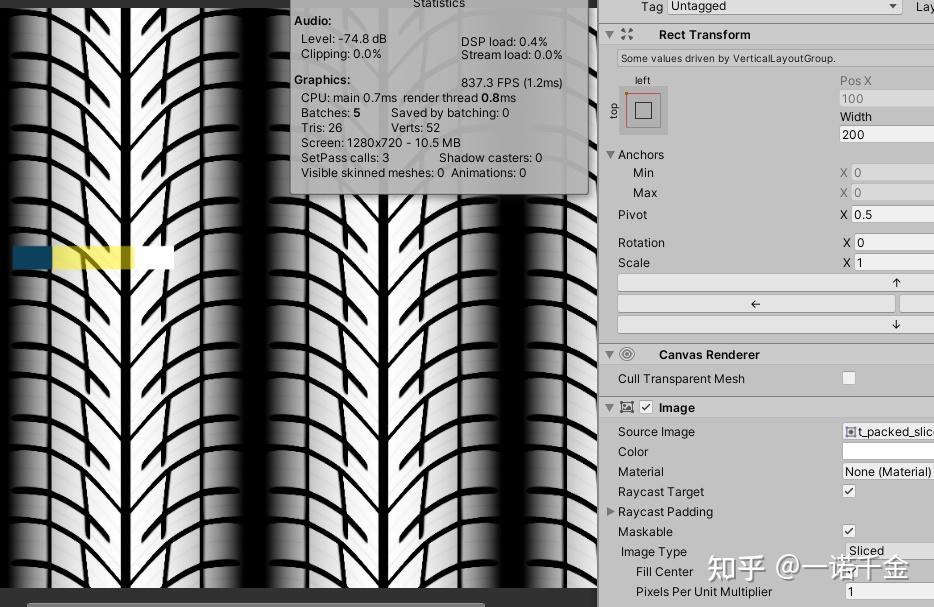Image resolution: width=934 pixels, height=607 pixels.
Task: Click the Rect Transform move icon
Action: click(x=627, y=34)
